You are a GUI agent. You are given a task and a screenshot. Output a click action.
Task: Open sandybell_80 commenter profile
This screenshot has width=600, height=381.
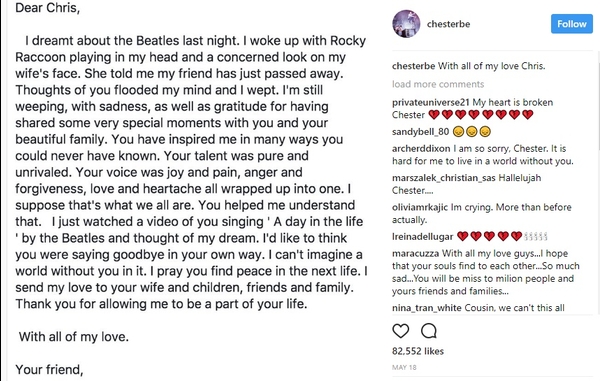[x=420, y=132]
